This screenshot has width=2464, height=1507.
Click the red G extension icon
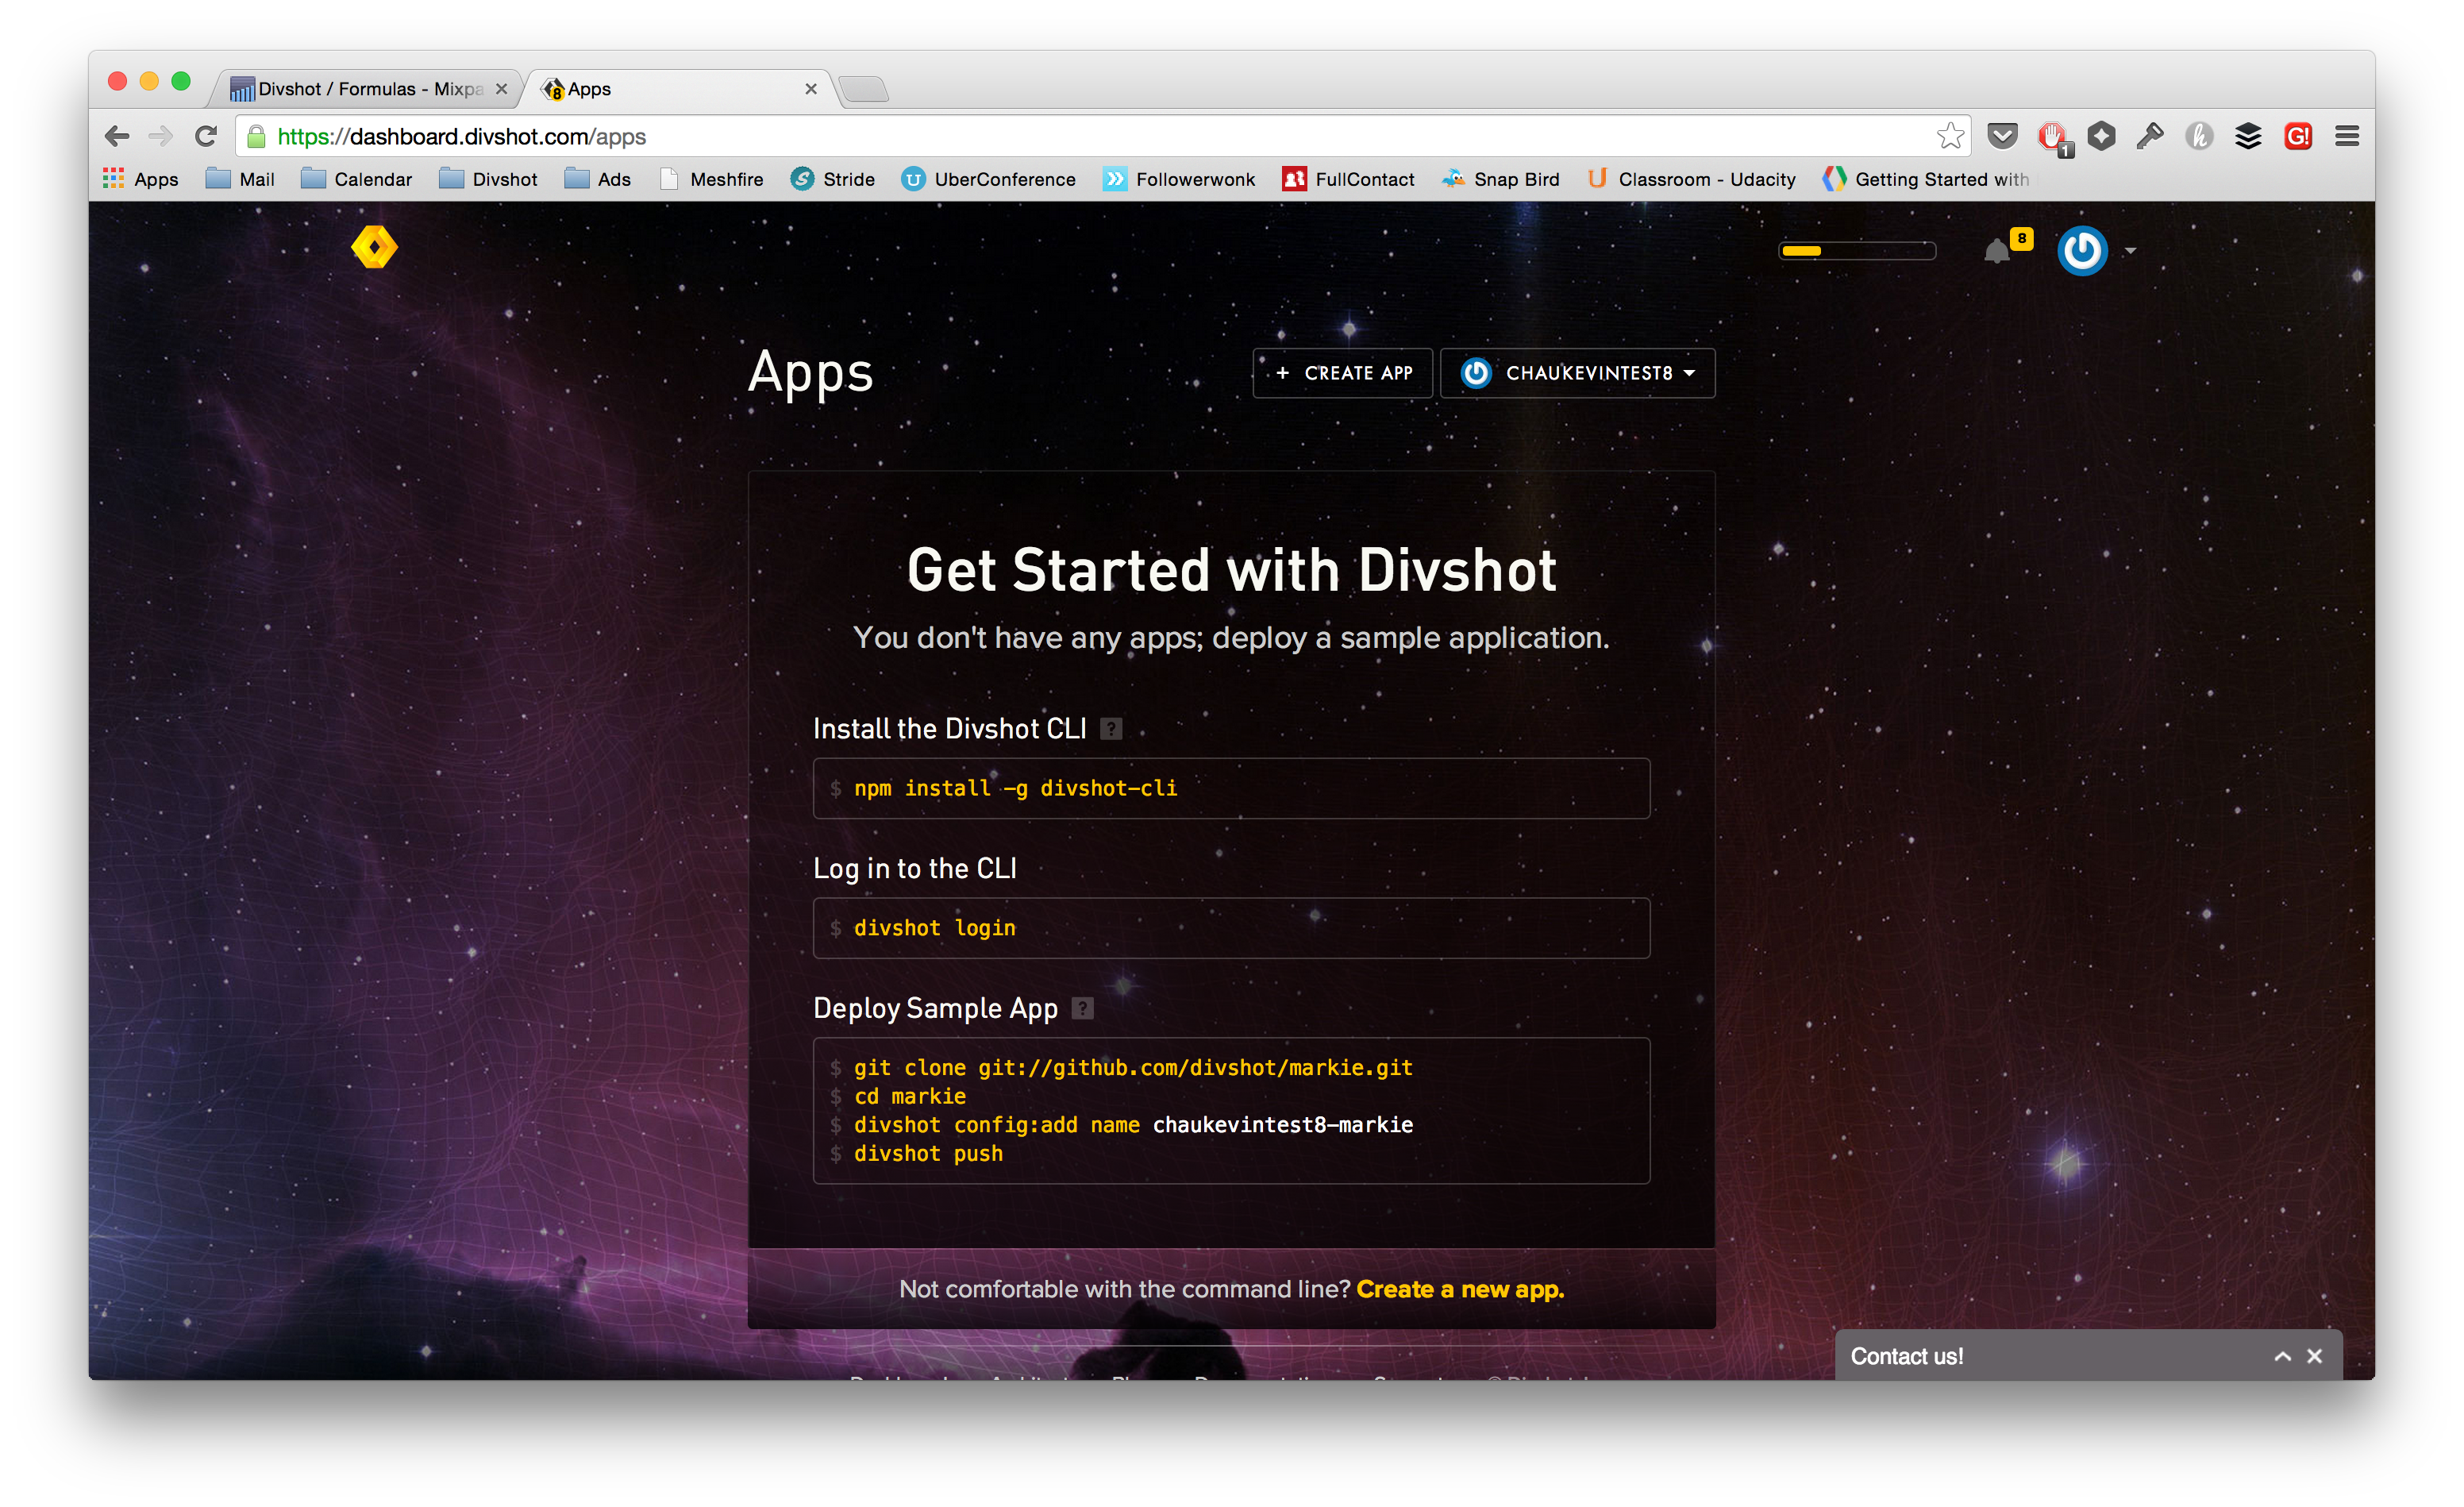pyautogui.click(x=2298, y=136)
